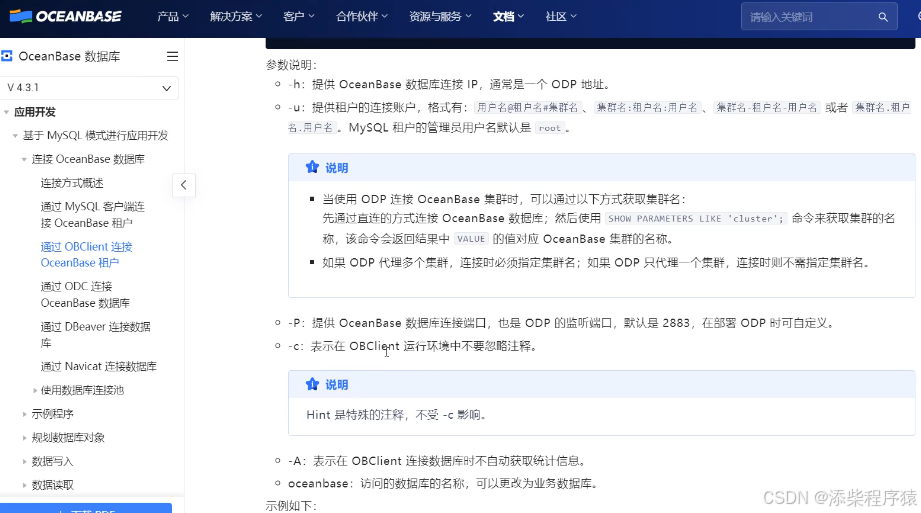The image size is (921, 513).
Task: Expand the 示例程序 node
Action: click(24, 414)
